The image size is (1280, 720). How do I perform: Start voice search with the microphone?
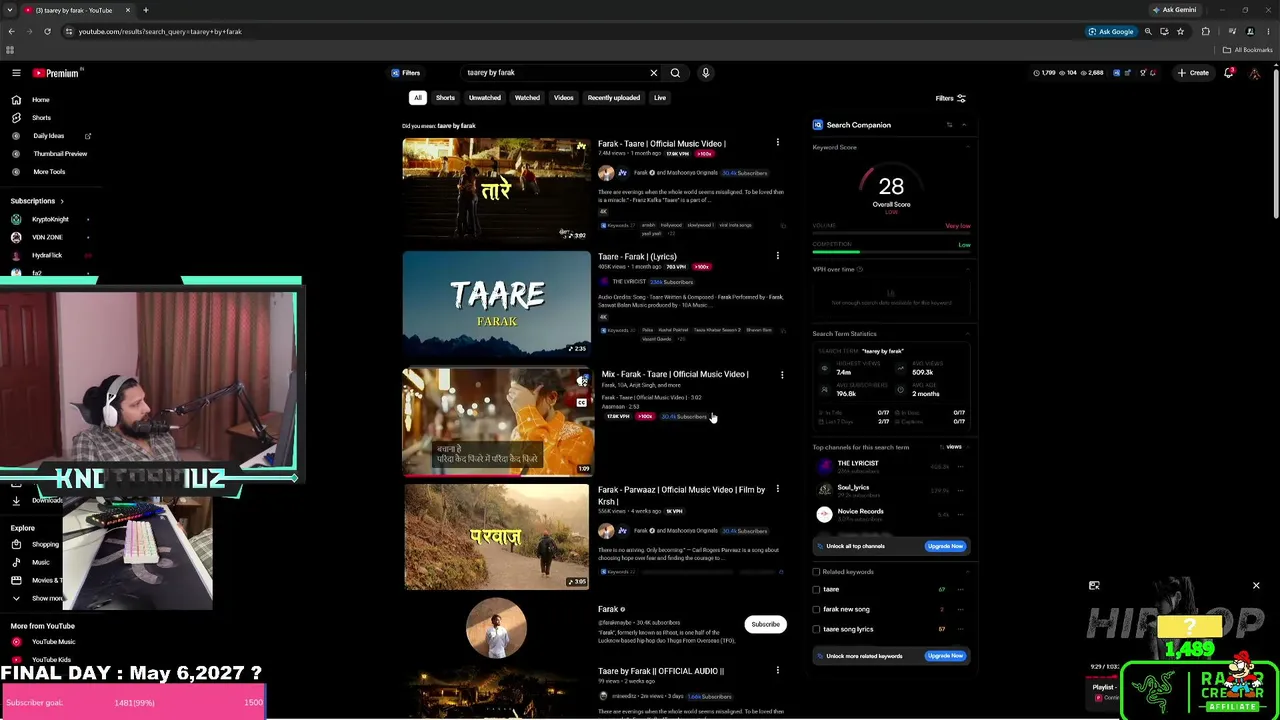tap(705, 73)
